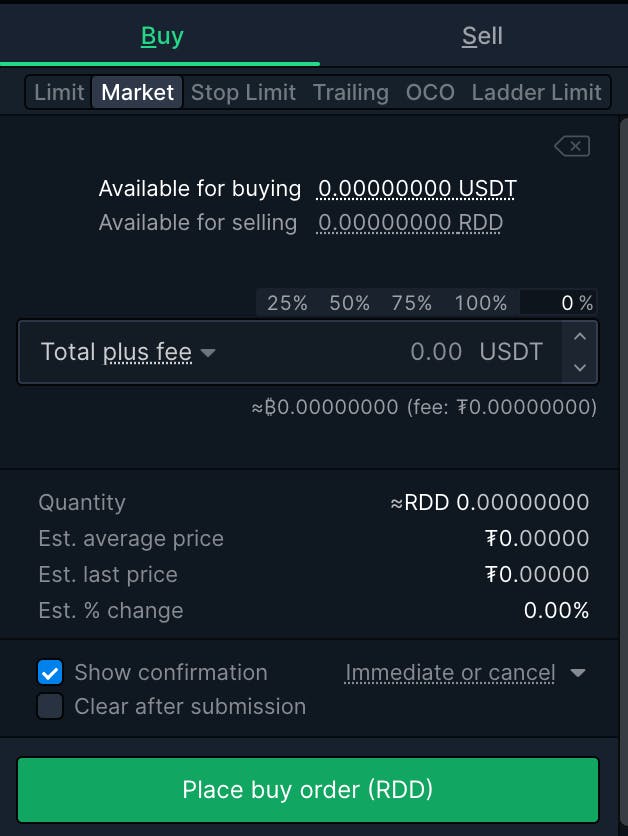Switch to Trailing order type
Screen dimensions: 628x836
pyautogui.click(x=350, y=93)
